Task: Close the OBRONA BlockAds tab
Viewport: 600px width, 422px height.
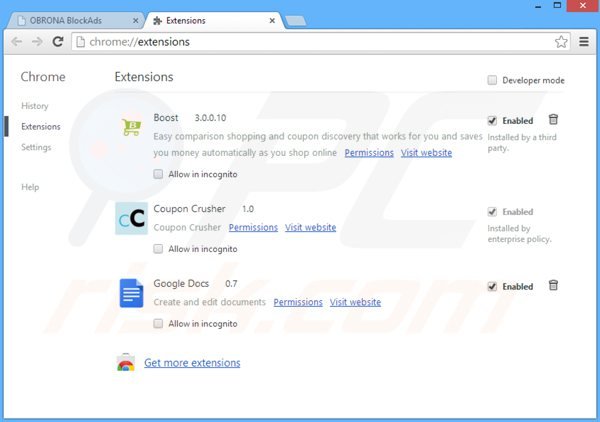Action: tap(135, 21)
